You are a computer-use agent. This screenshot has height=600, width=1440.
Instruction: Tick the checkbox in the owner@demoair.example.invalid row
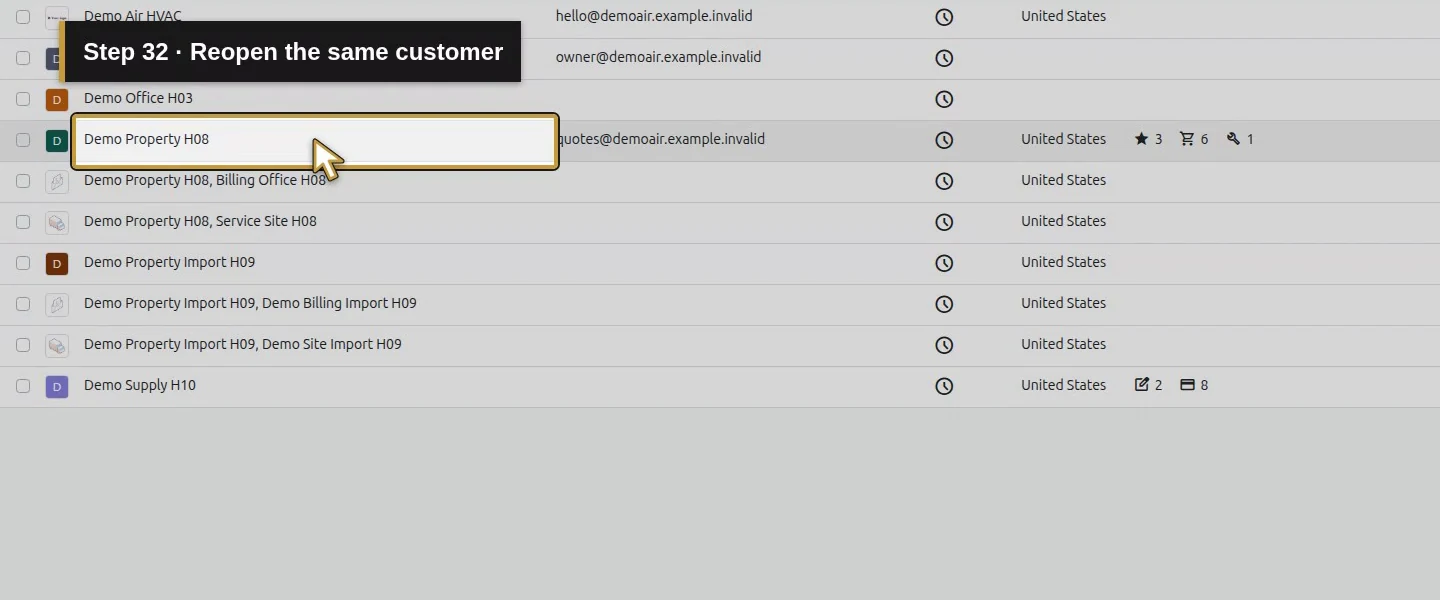[x=23, y=58]
